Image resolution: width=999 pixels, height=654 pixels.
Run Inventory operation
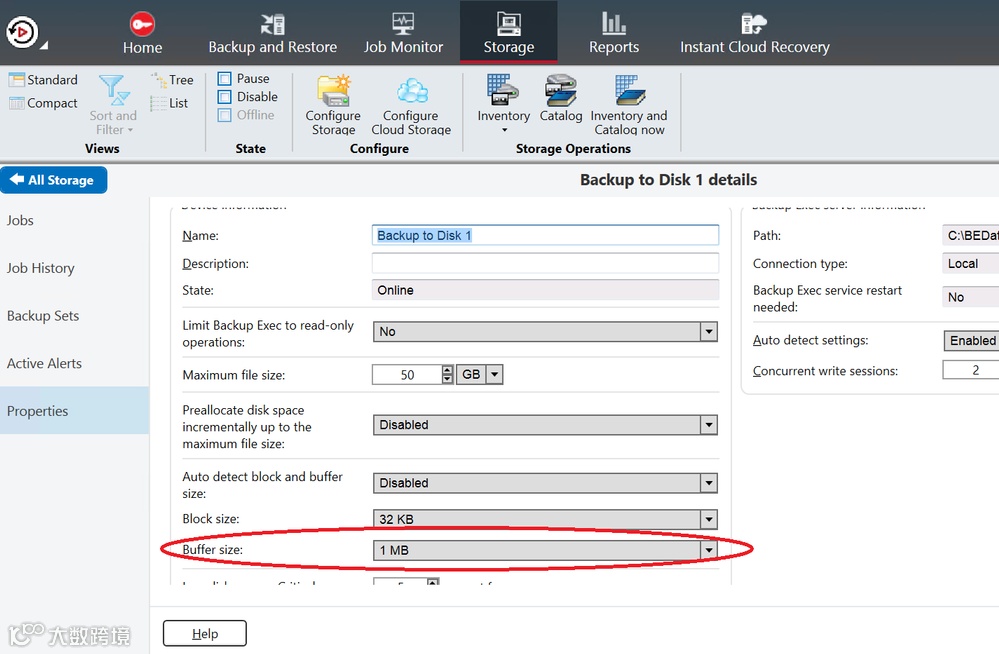tap(503, 99)
